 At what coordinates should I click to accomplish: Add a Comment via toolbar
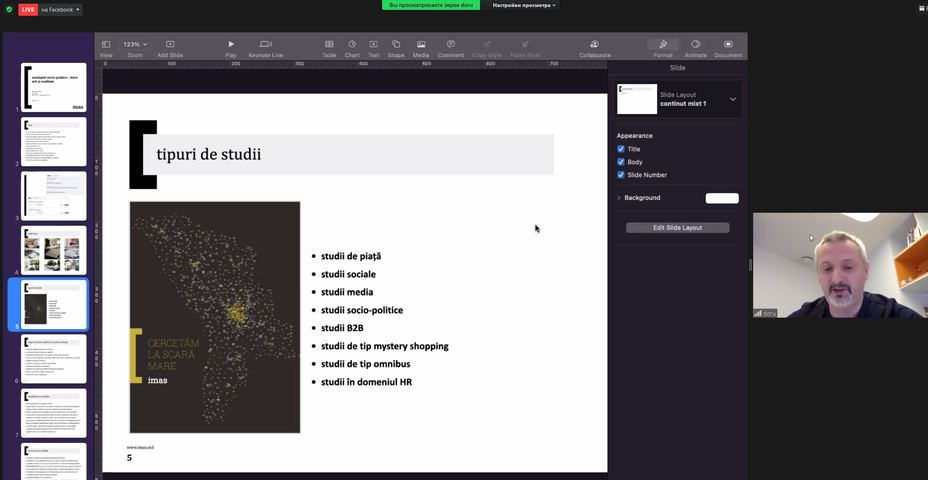(451, 44)
